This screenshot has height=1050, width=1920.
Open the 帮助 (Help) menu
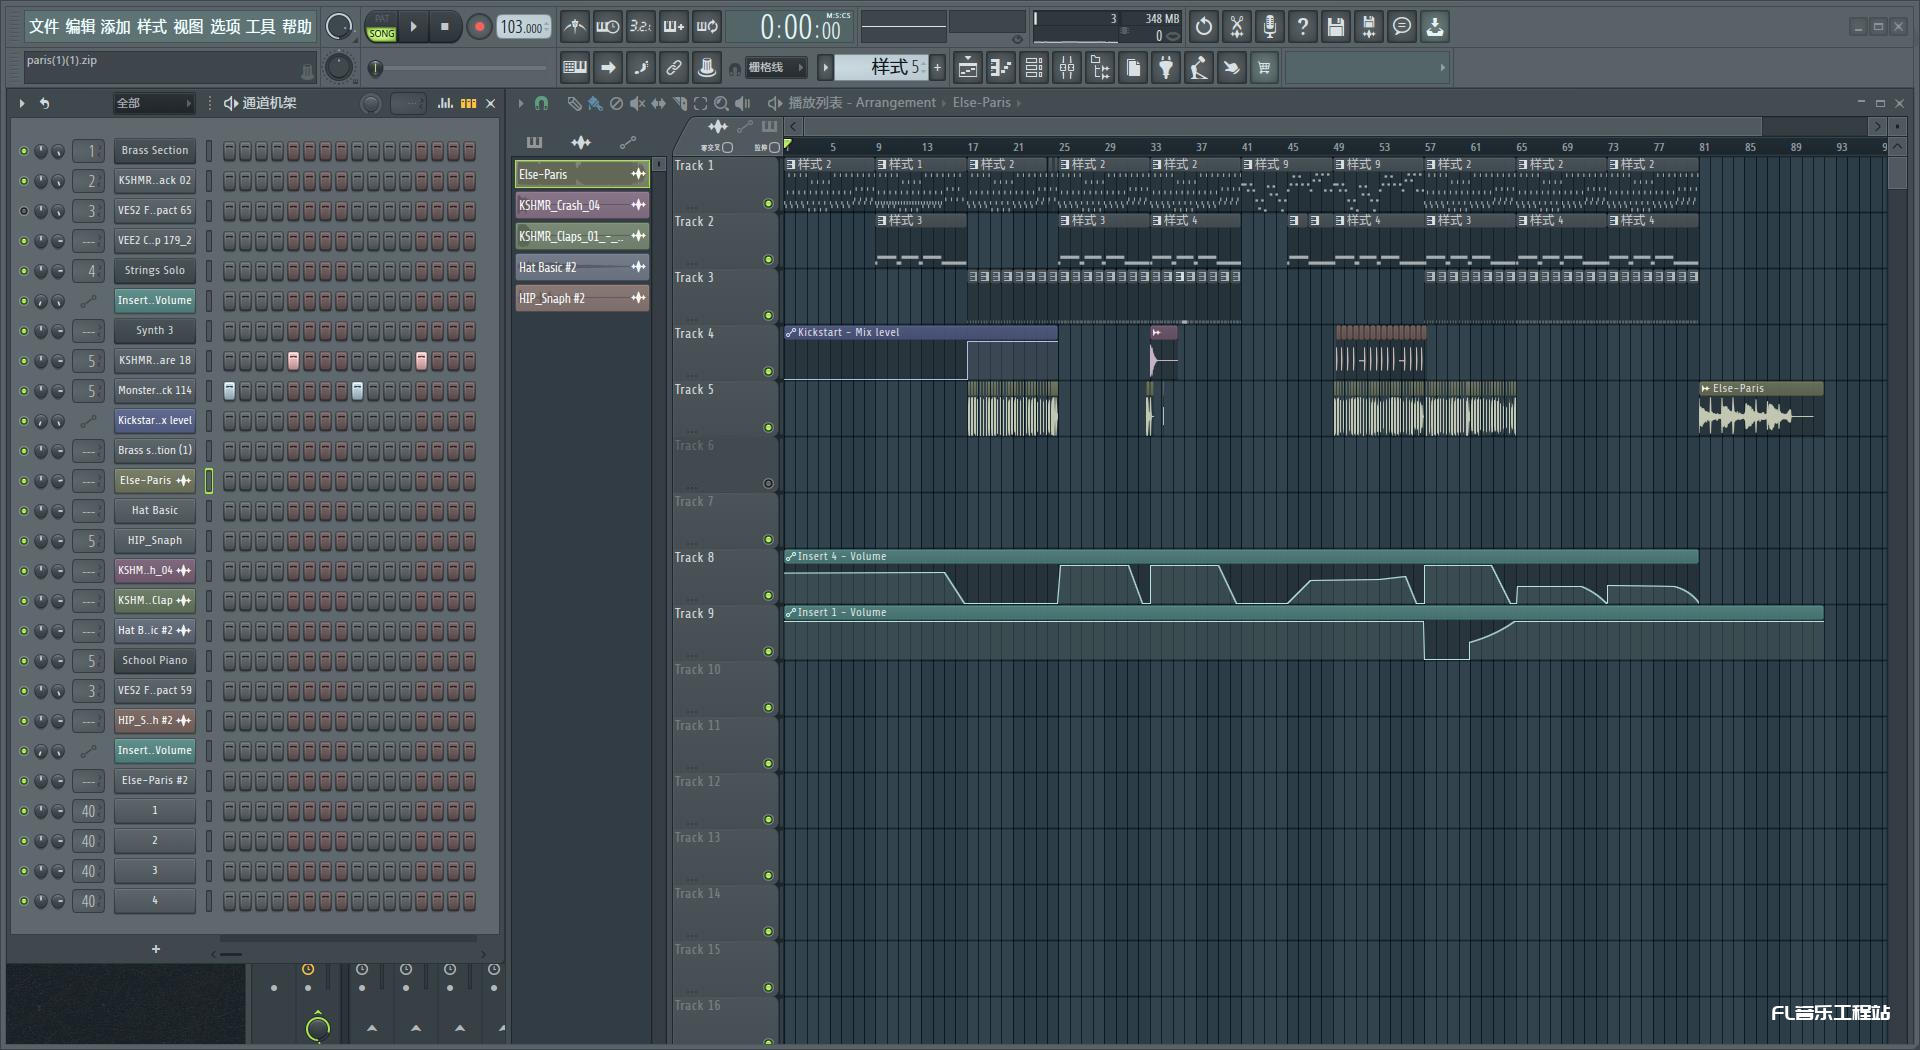pyautogui.click(x=297, y=27)
